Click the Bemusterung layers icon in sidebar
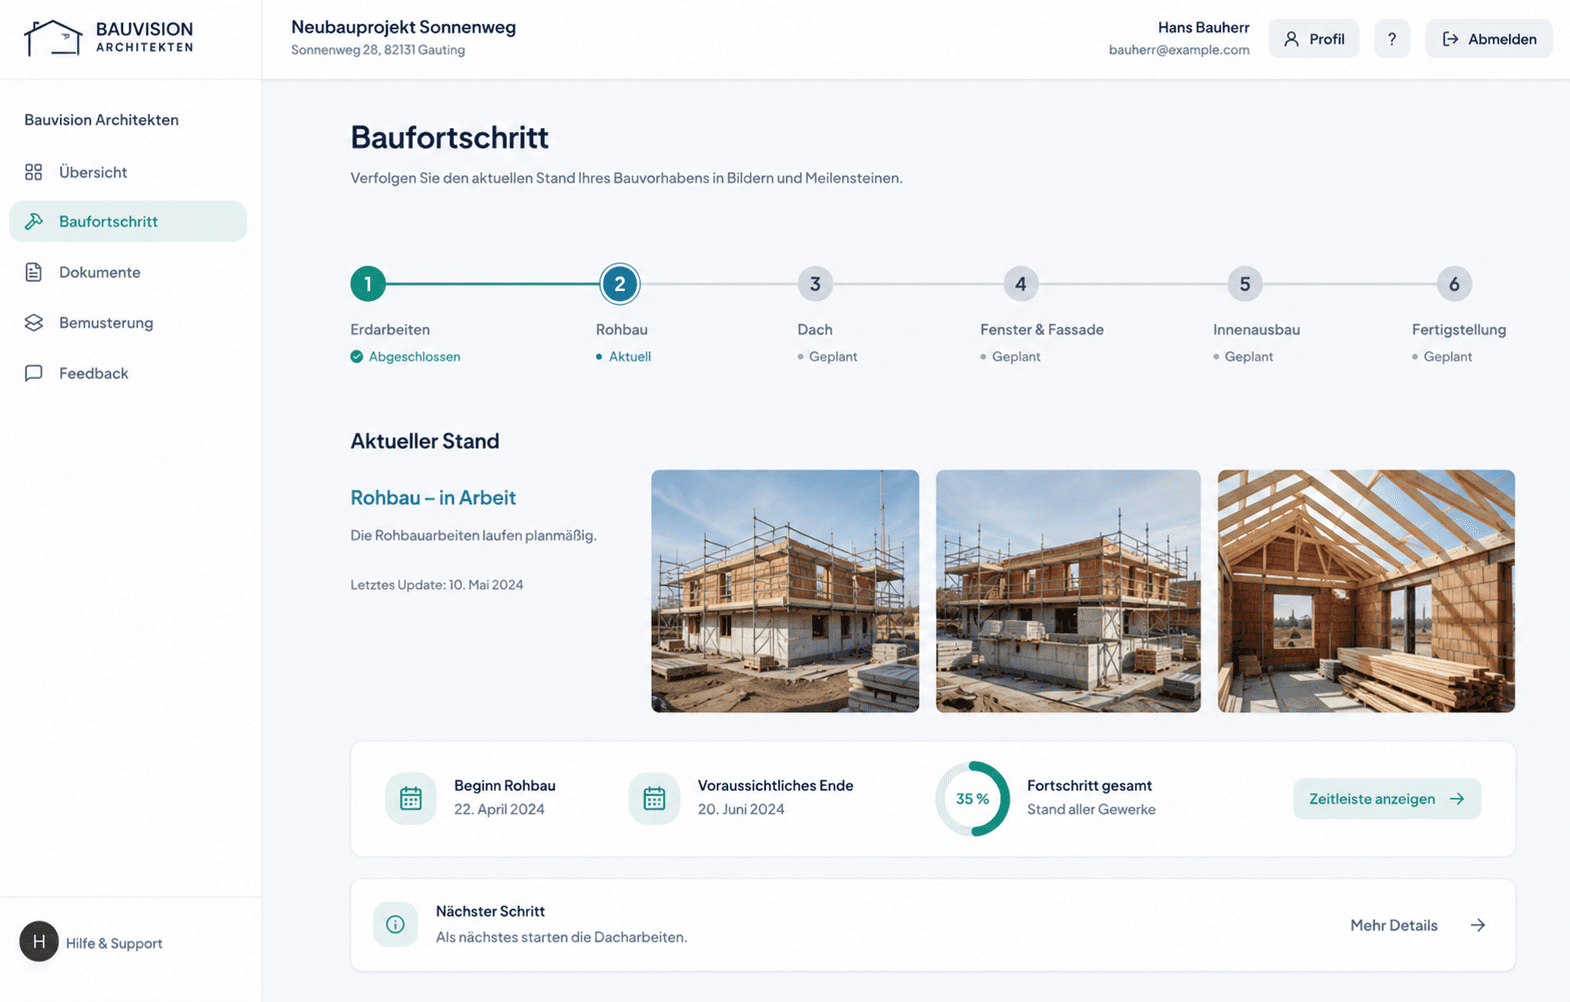1570x1002 pixels. [34, 322]
